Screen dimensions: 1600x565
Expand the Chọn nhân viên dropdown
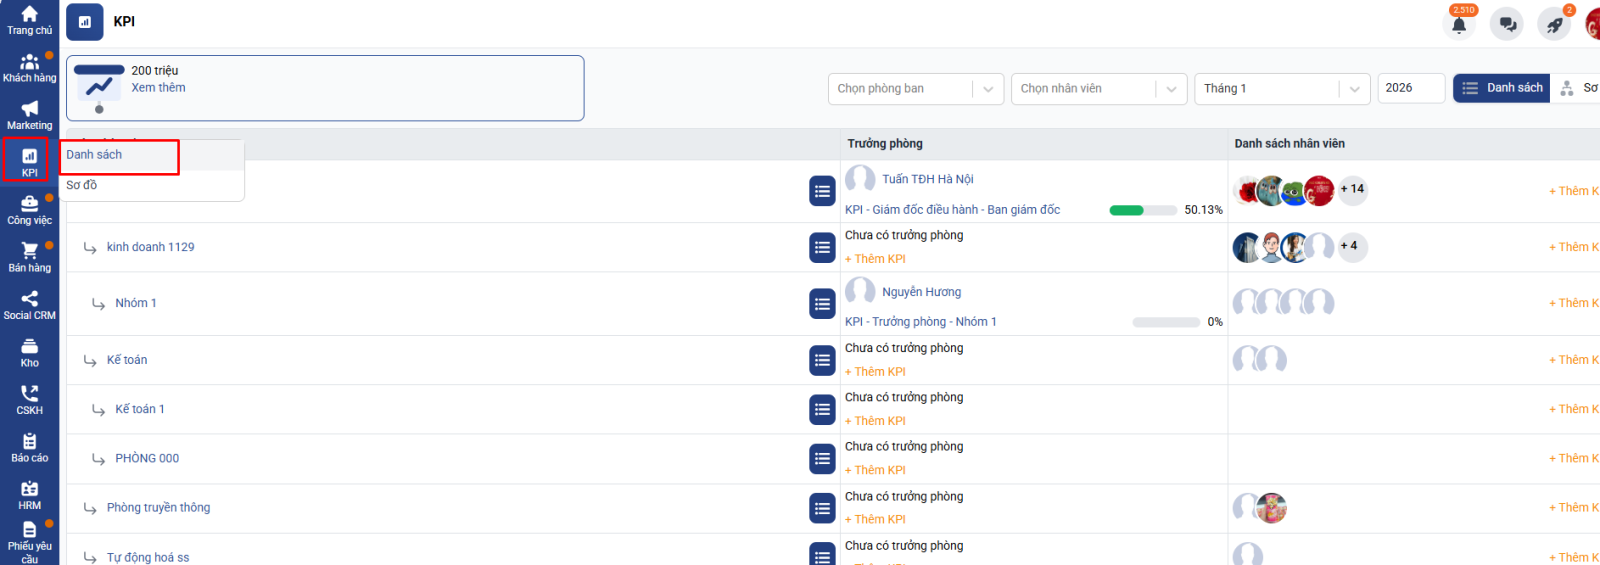point(1098,89)
